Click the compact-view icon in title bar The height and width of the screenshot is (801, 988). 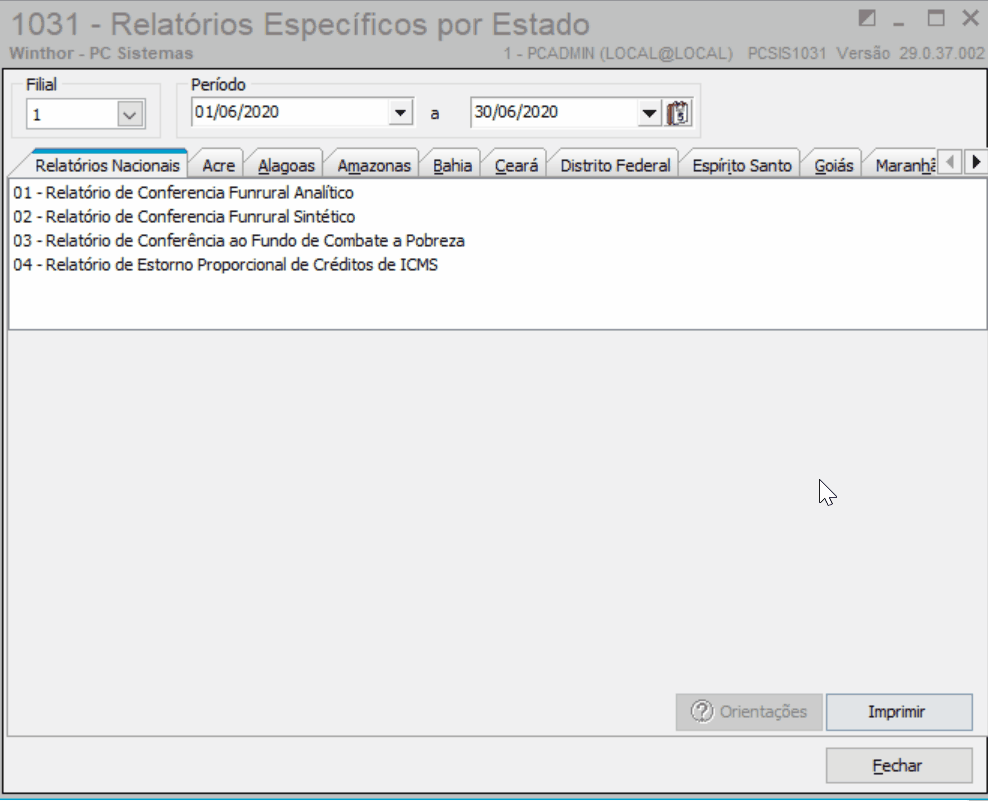click(x=867, y=18)
